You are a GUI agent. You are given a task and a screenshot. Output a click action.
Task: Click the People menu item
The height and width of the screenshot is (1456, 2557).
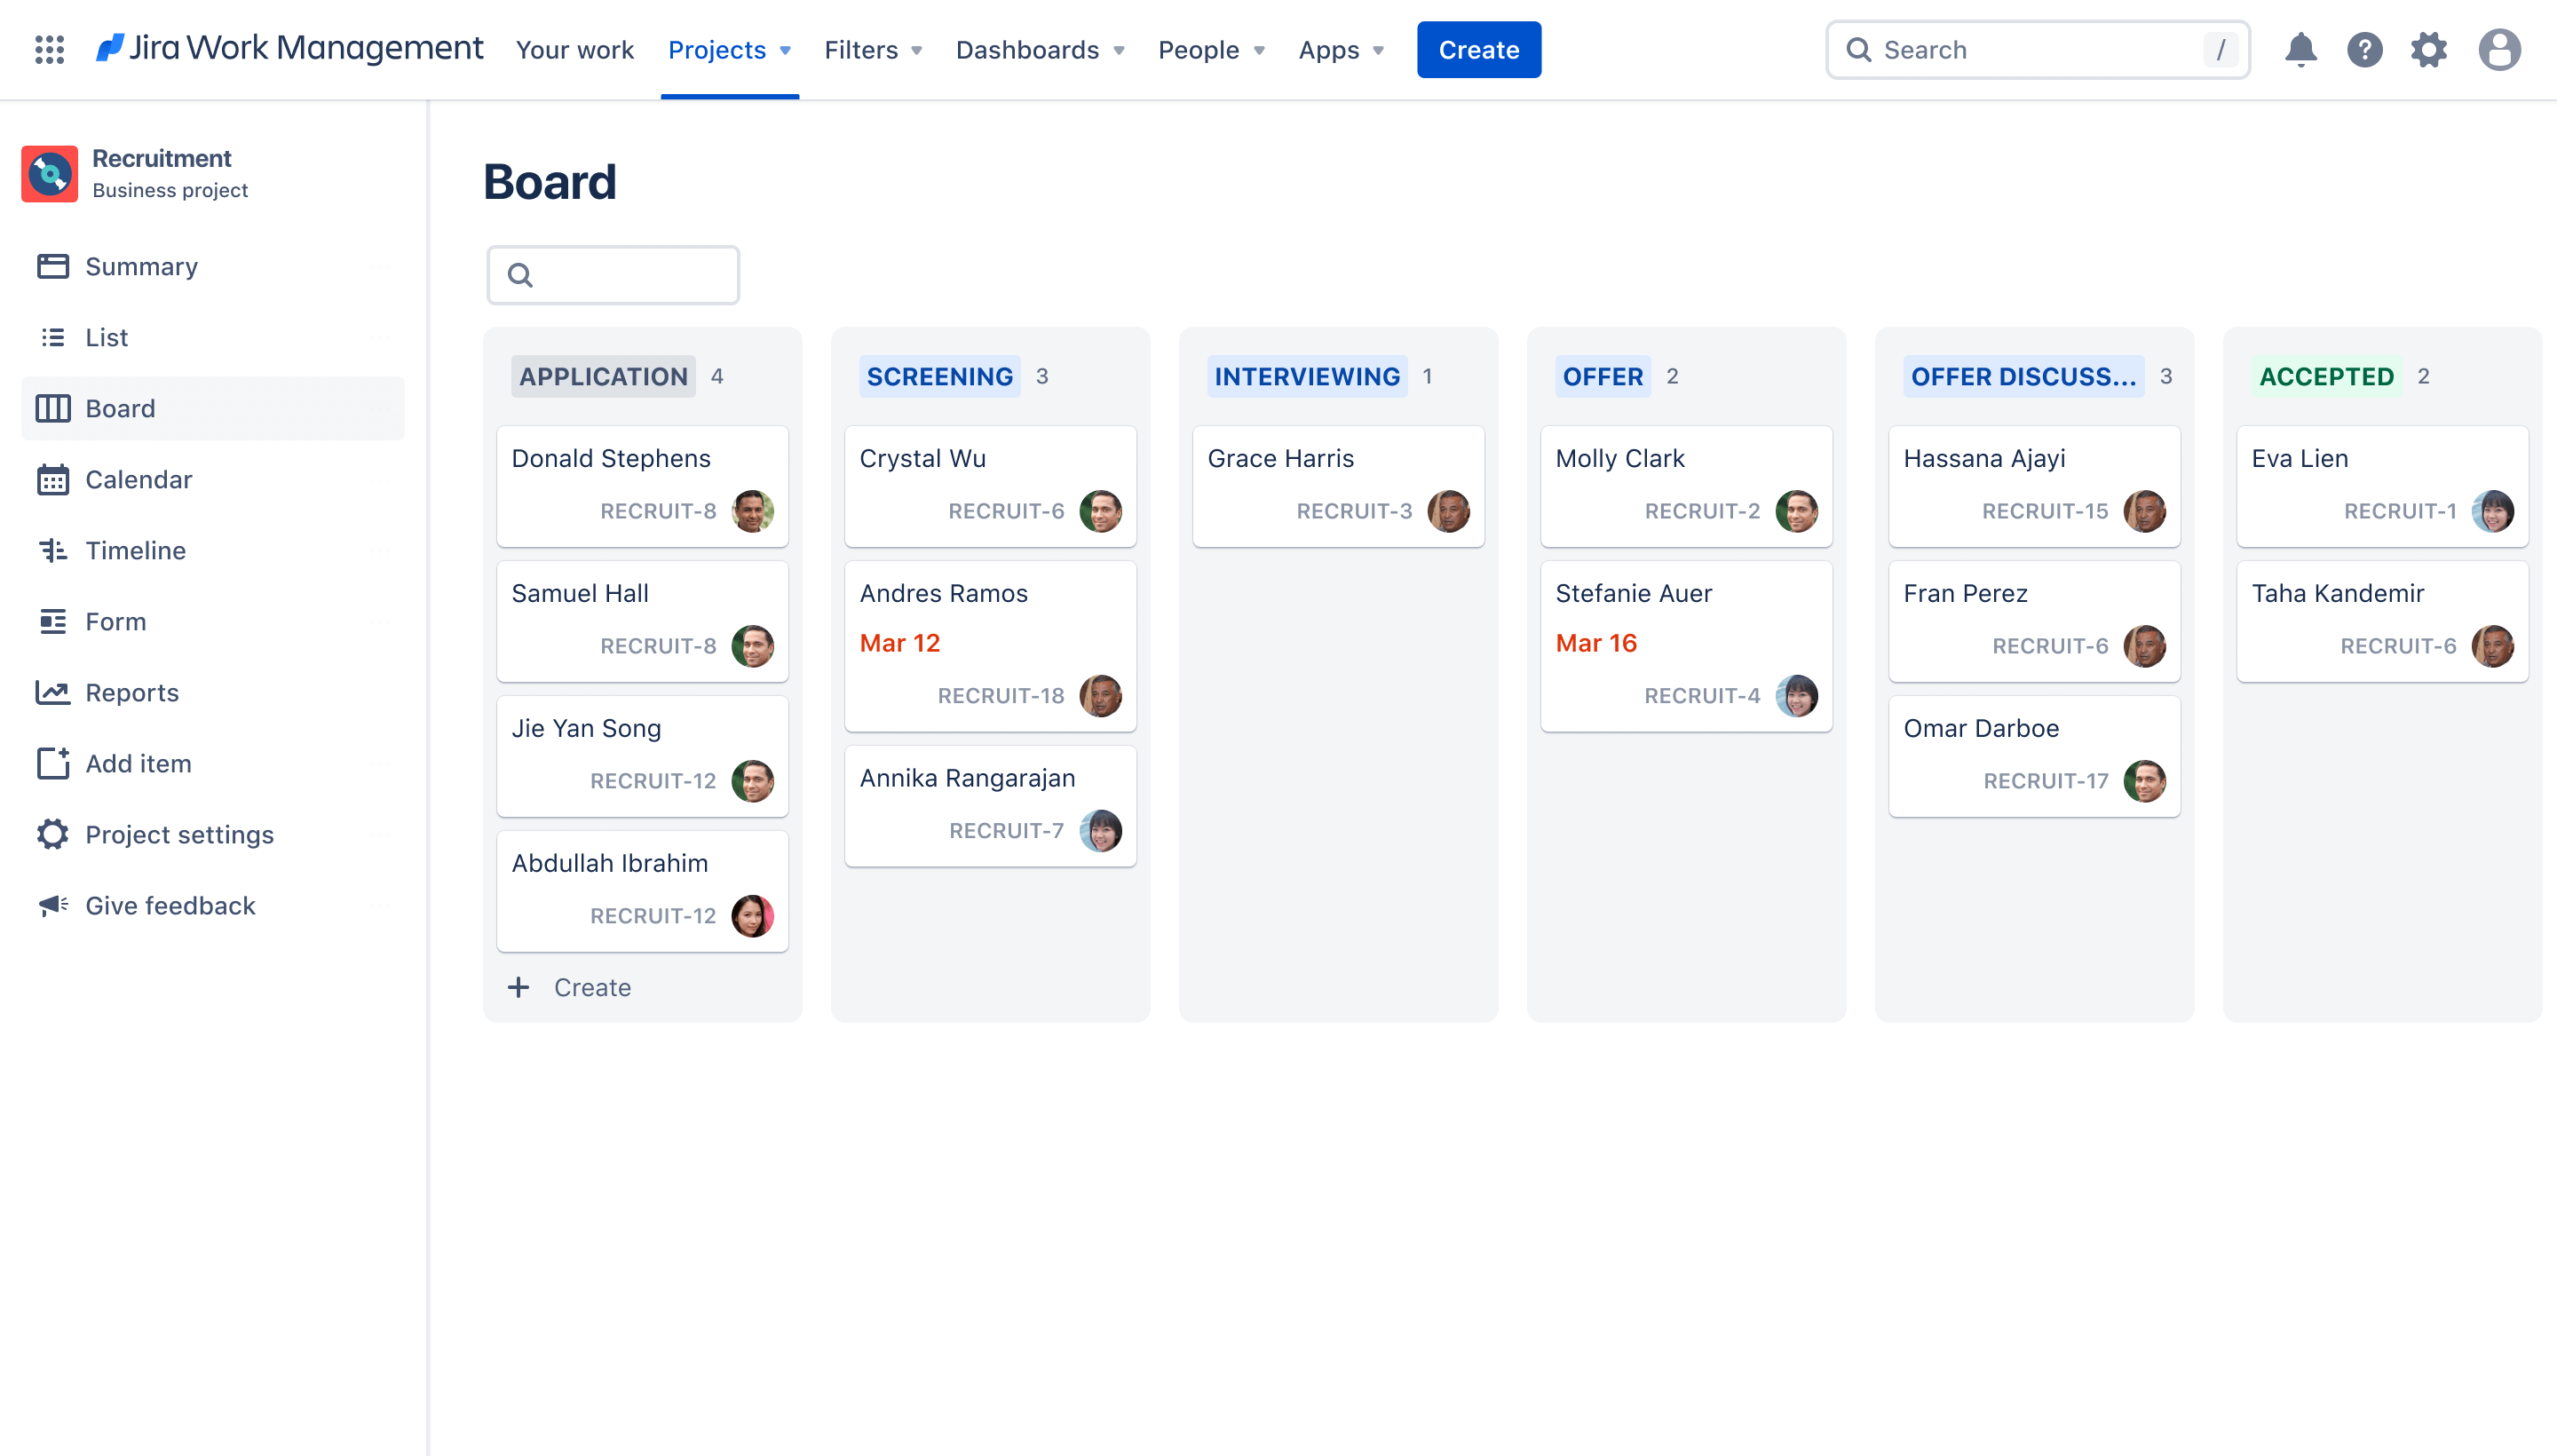point(1198,49)
